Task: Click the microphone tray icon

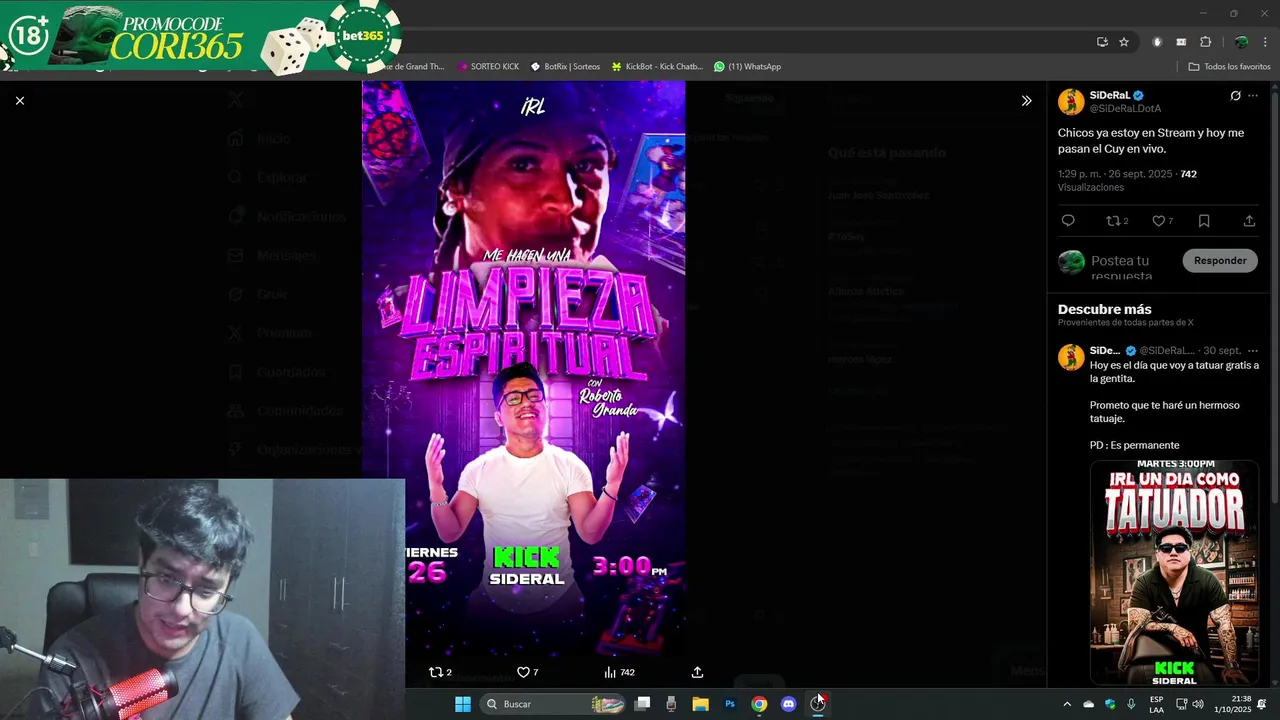Action: click(1131, 704)
